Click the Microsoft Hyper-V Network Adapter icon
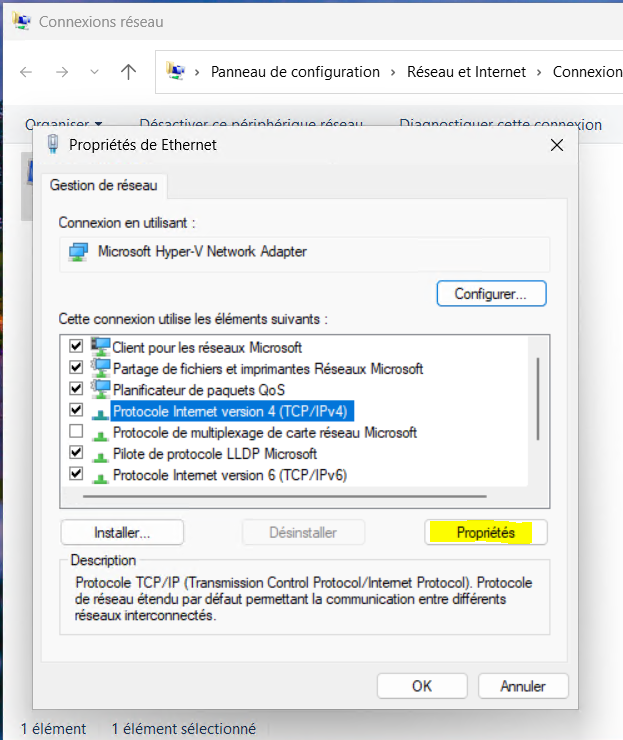623x740 pixels. 77,251
